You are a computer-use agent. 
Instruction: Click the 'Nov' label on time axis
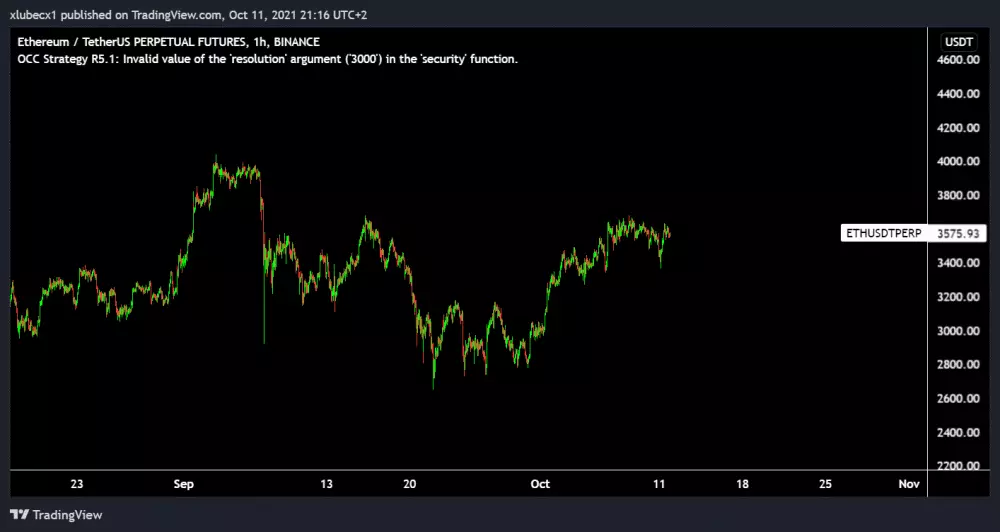[909, 484]
